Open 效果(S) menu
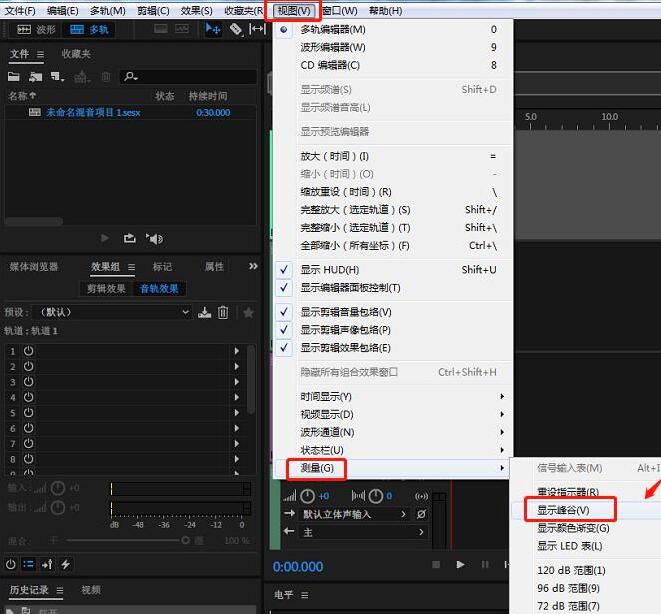The width and height of the screenshot is (661, 614). click(x=196, y=11)
